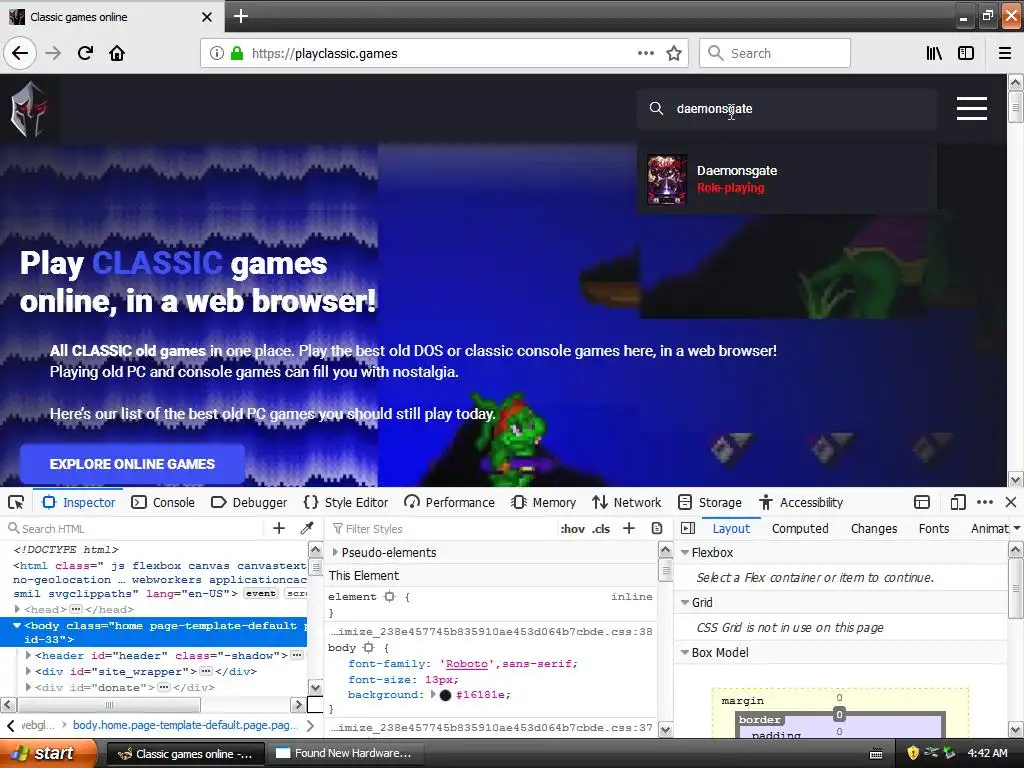This screenshot has height=768, width=1024.
Task: Switch to Computed sidebar tab
Action: point(800,528)
